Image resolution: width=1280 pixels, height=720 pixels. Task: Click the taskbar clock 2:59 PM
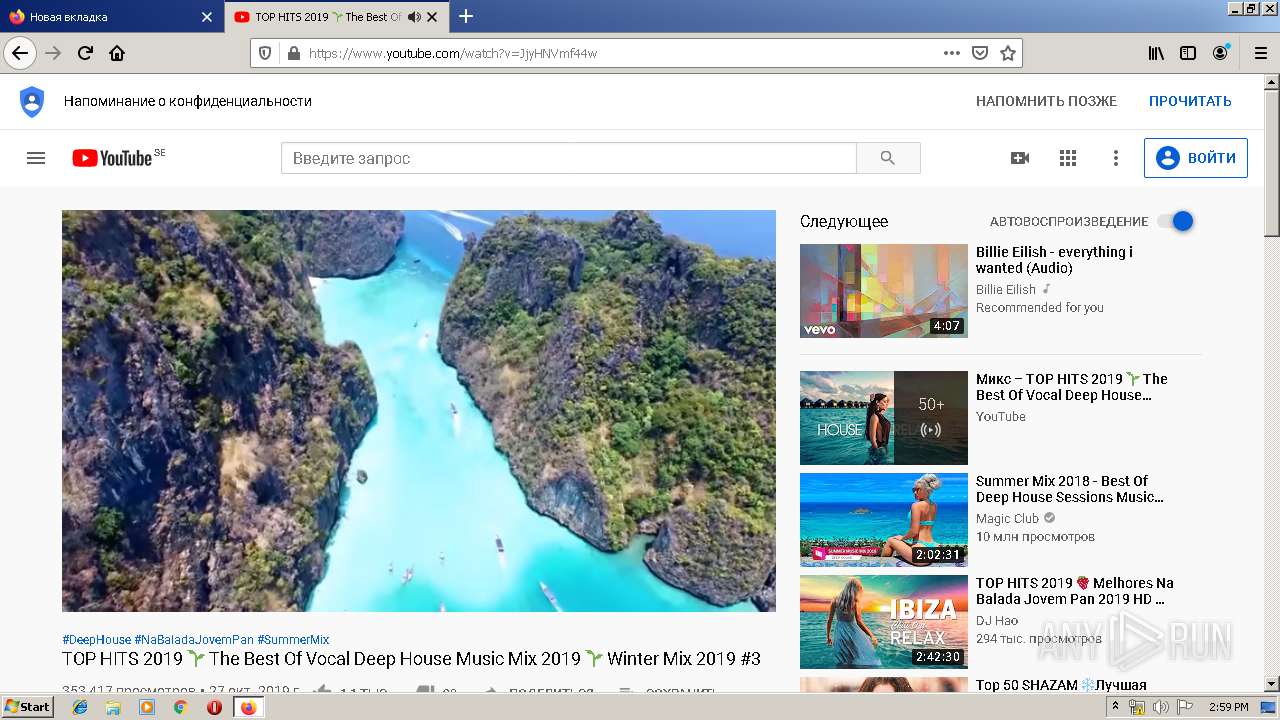point(1228,707)
